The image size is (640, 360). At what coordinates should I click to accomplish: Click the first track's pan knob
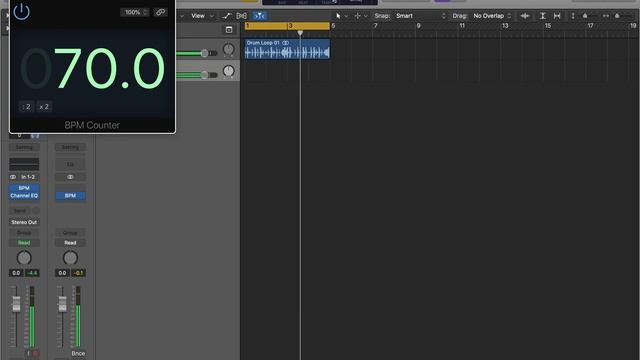229,50
